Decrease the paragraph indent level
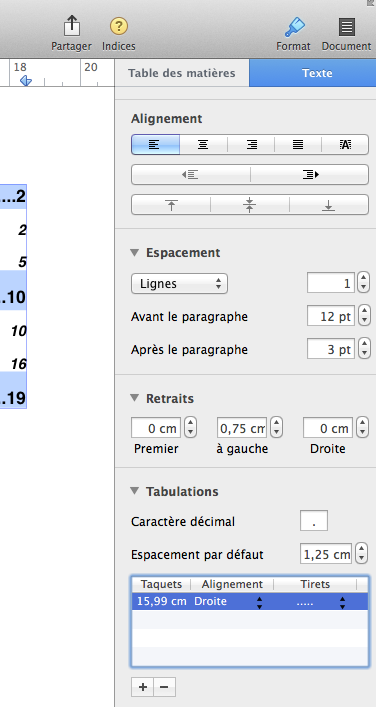The width and height of the screenshot is (376, 707). coord(191,174)
